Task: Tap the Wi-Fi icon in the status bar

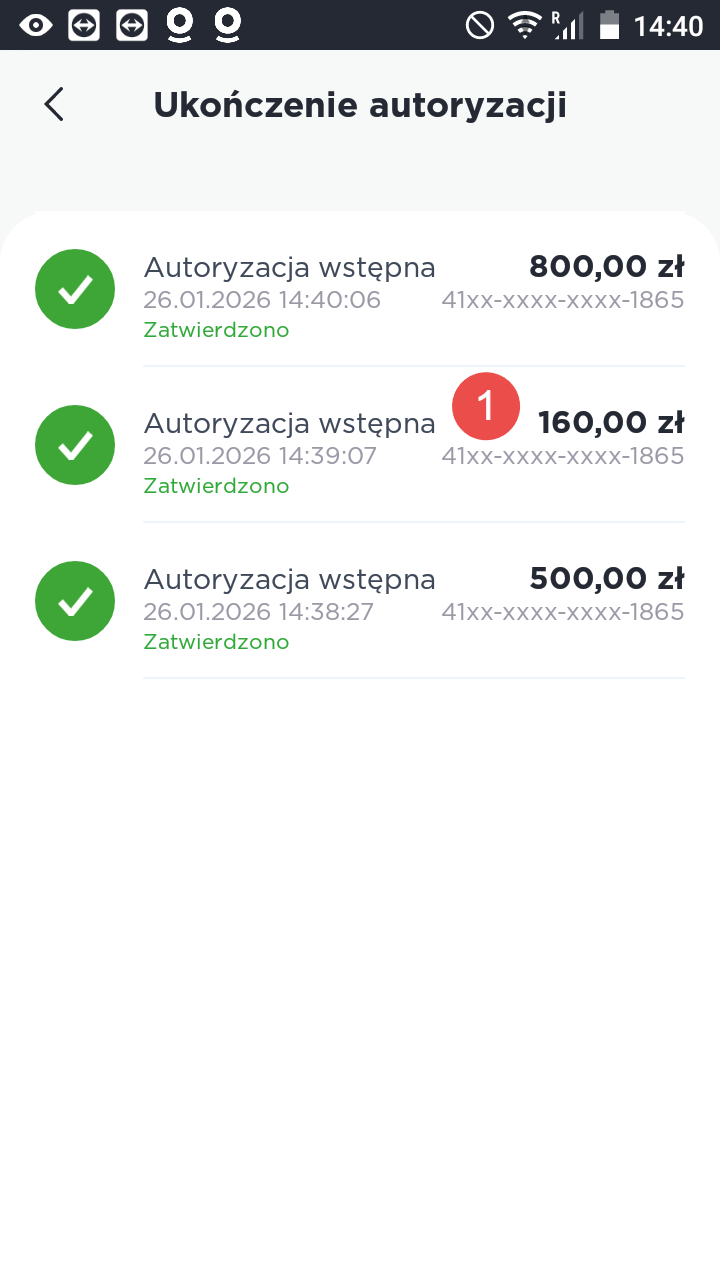Action: 524,25
